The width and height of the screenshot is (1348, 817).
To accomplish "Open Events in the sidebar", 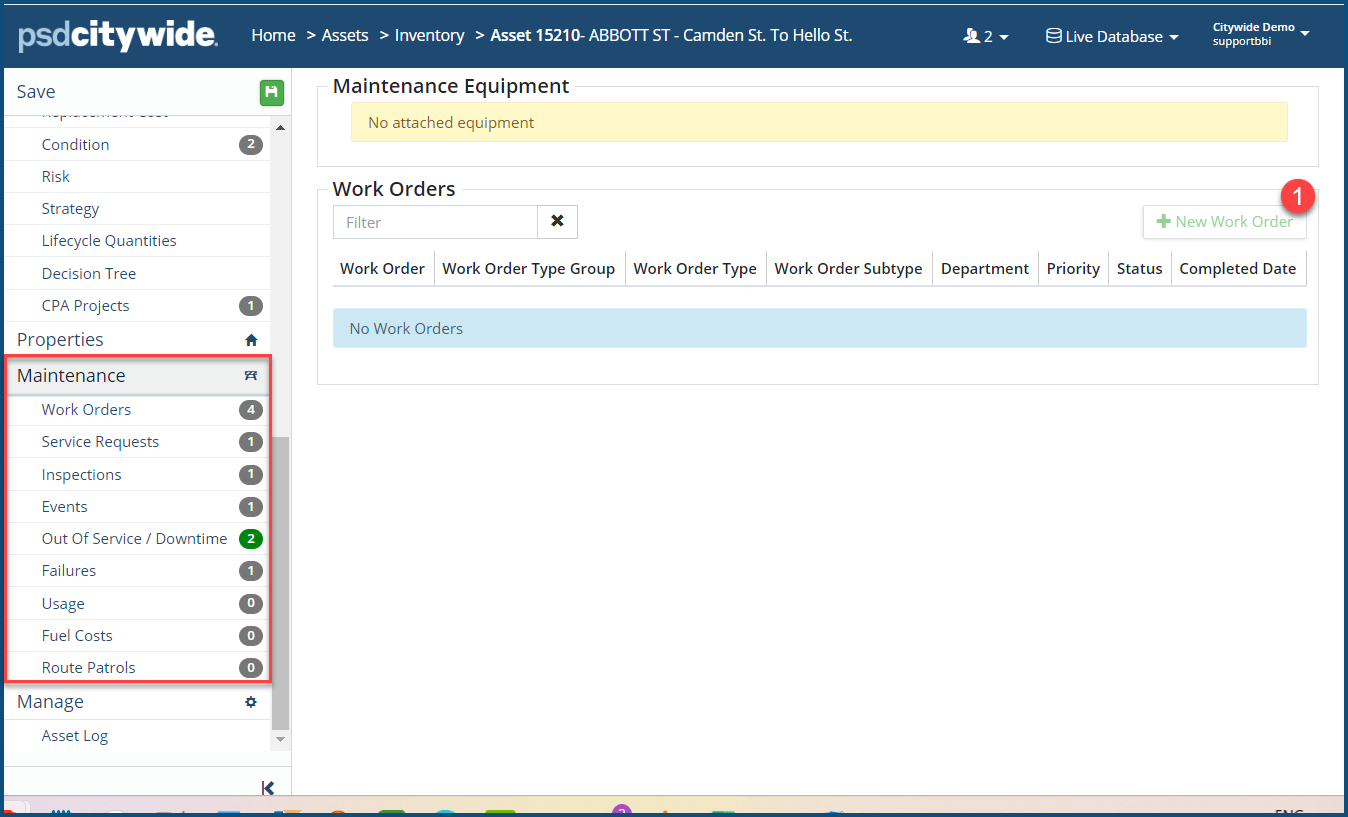I will pyautogui.click(x=138, y=506).
